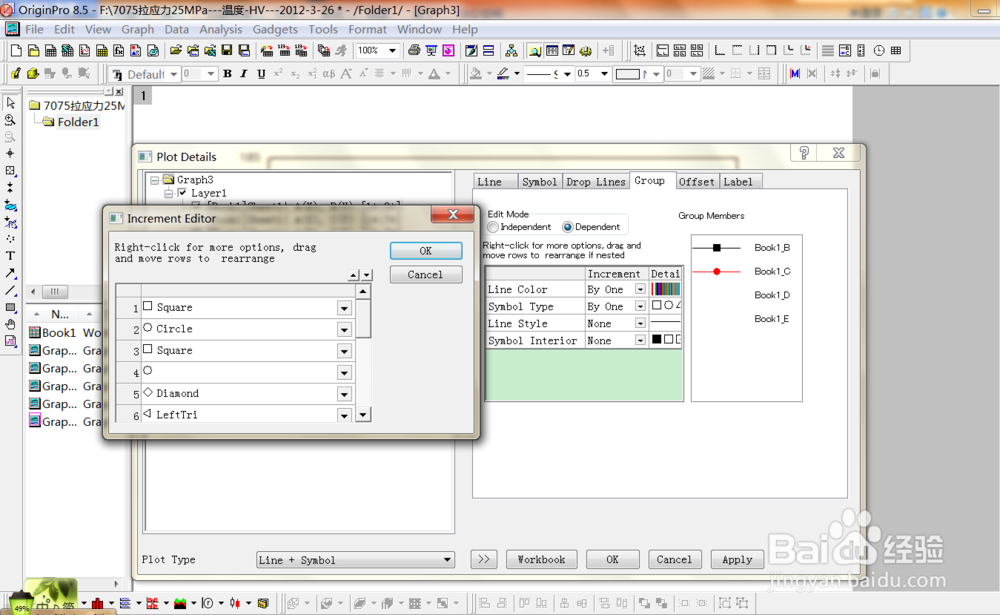Toggle Underline text formatting
The height and width of the screenshot is (615, 1000).
(261, 74)
